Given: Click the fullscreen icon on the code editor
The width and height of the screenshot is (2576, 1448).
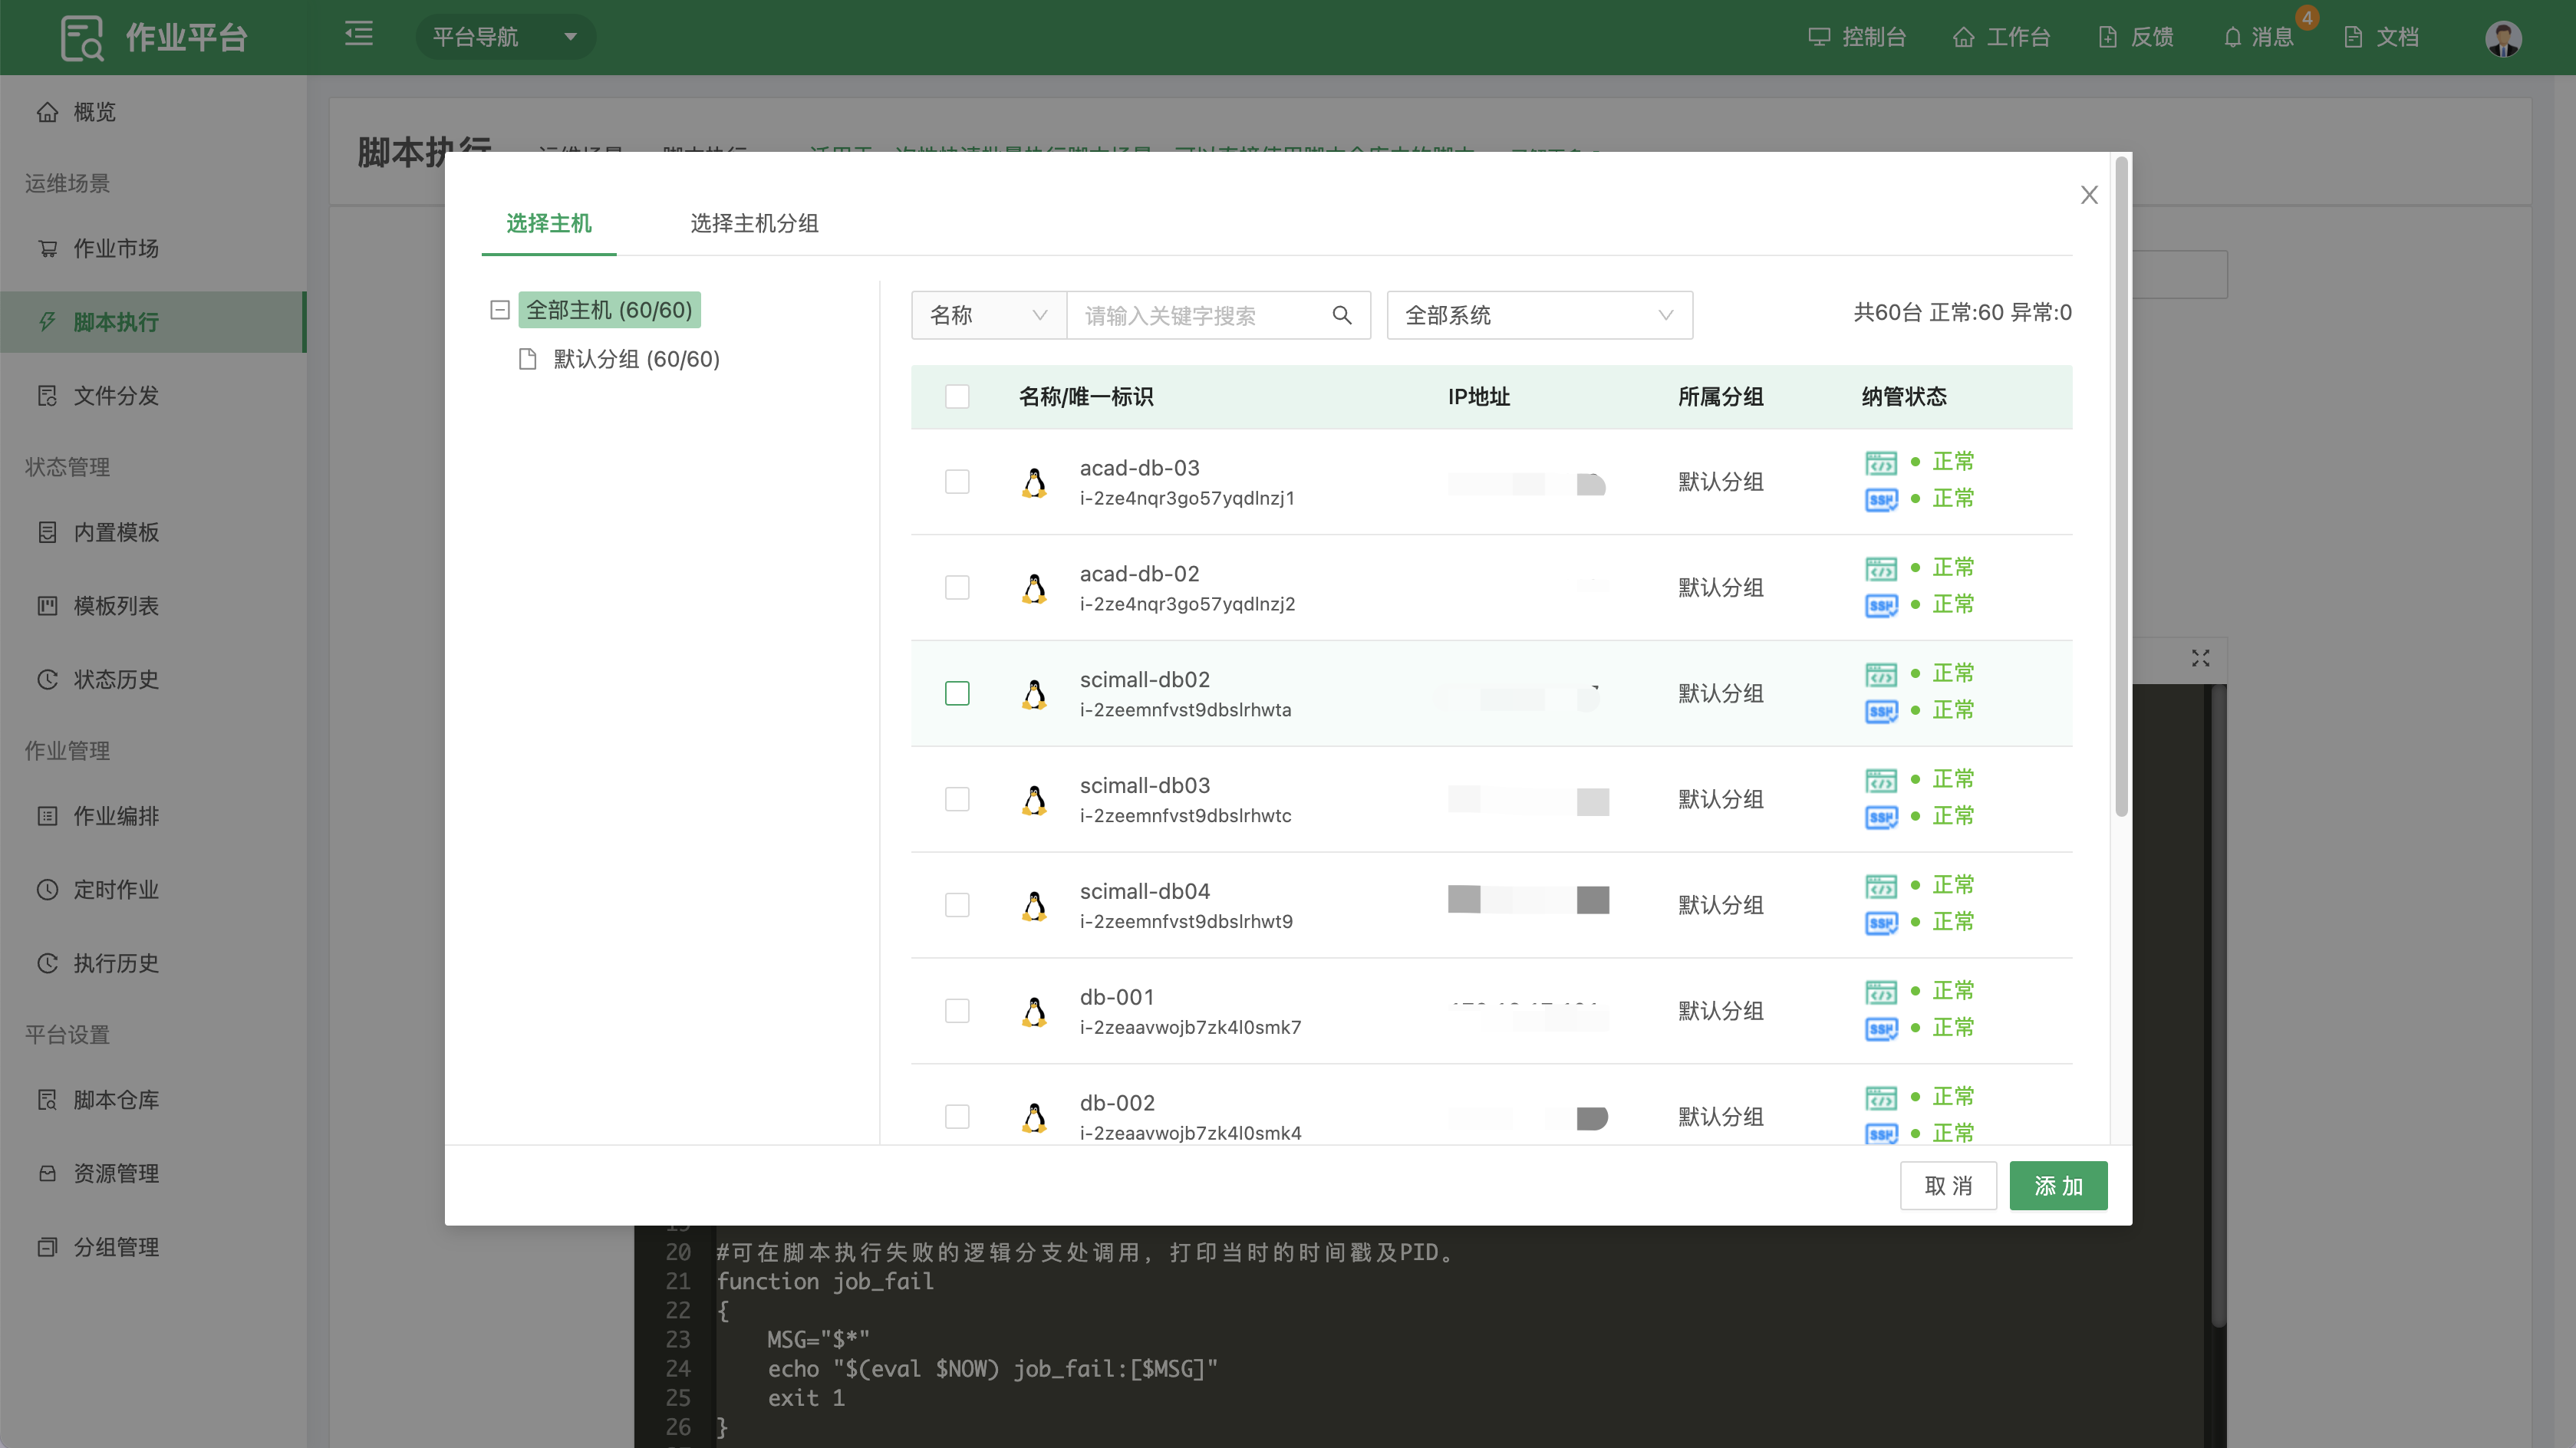Looking at the screenshot, I should coord(2200,658).
